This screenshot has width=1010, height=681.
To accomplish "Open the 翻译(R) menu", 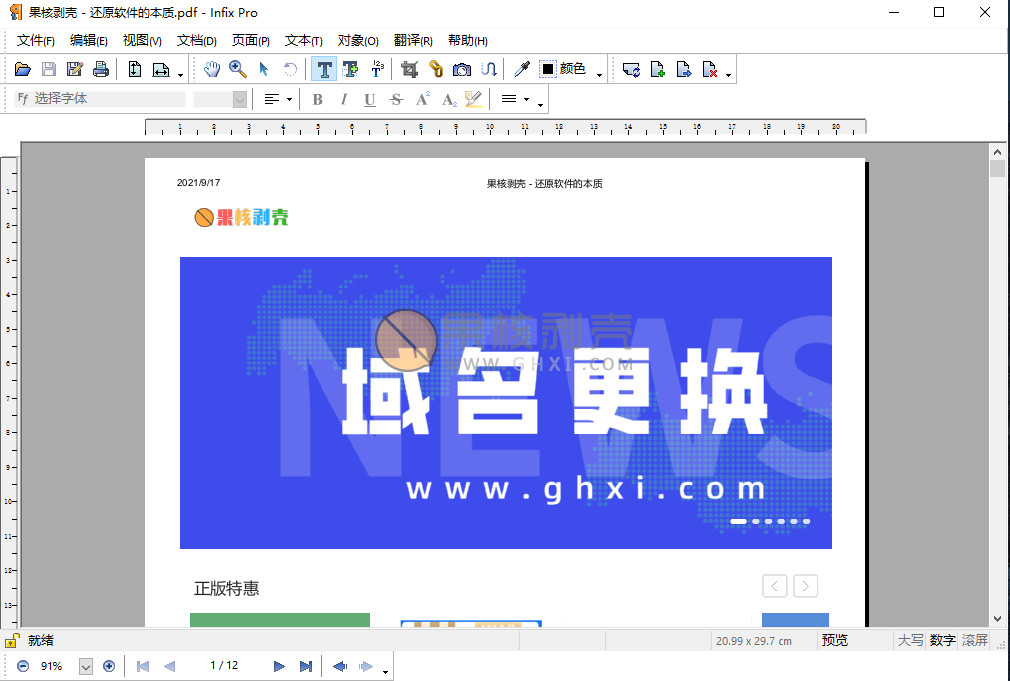I will click(x=413, y=41).
